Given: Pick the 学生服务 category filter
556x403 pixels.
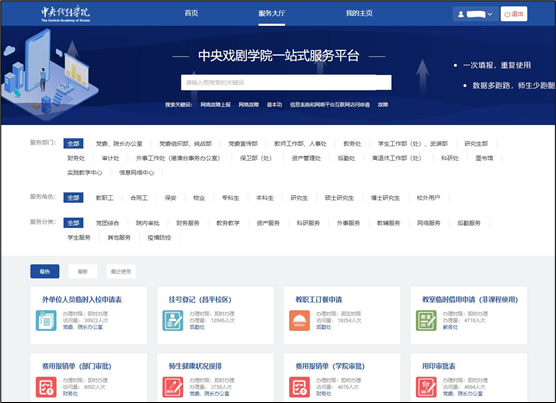Looking at the screenshot, I should pos(79,237).
